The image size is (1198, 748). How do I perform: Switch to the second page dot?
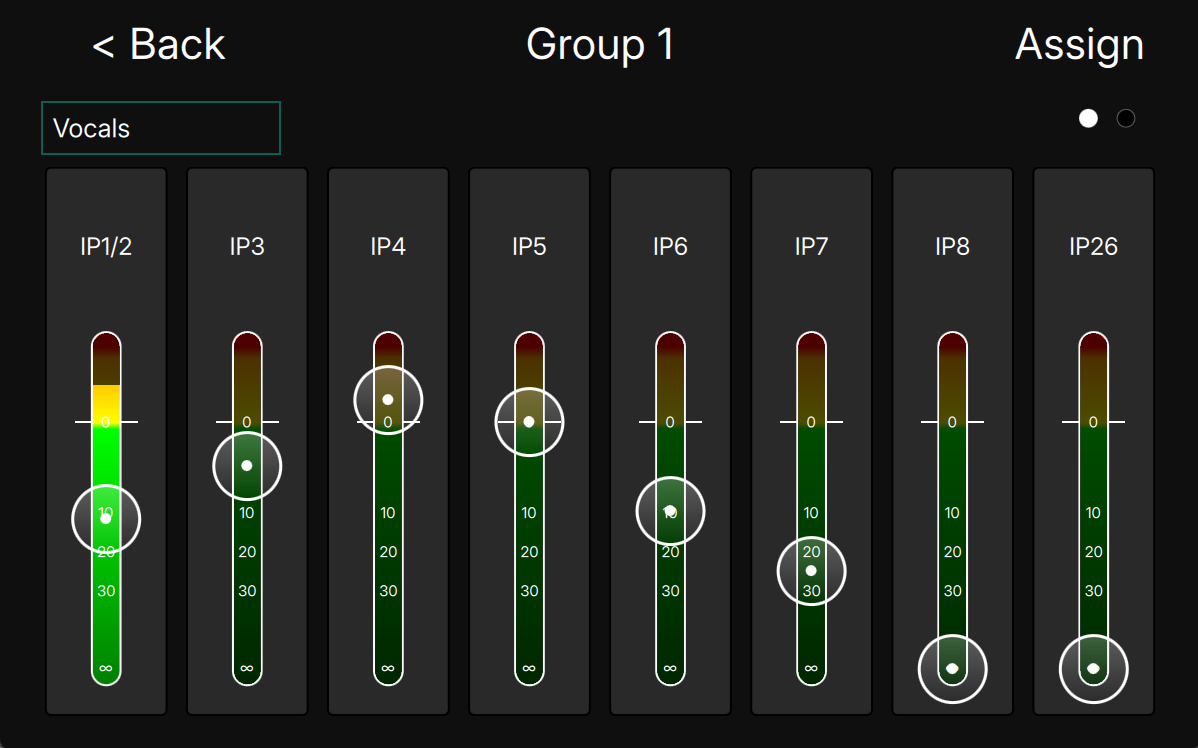coord(1126,119)
